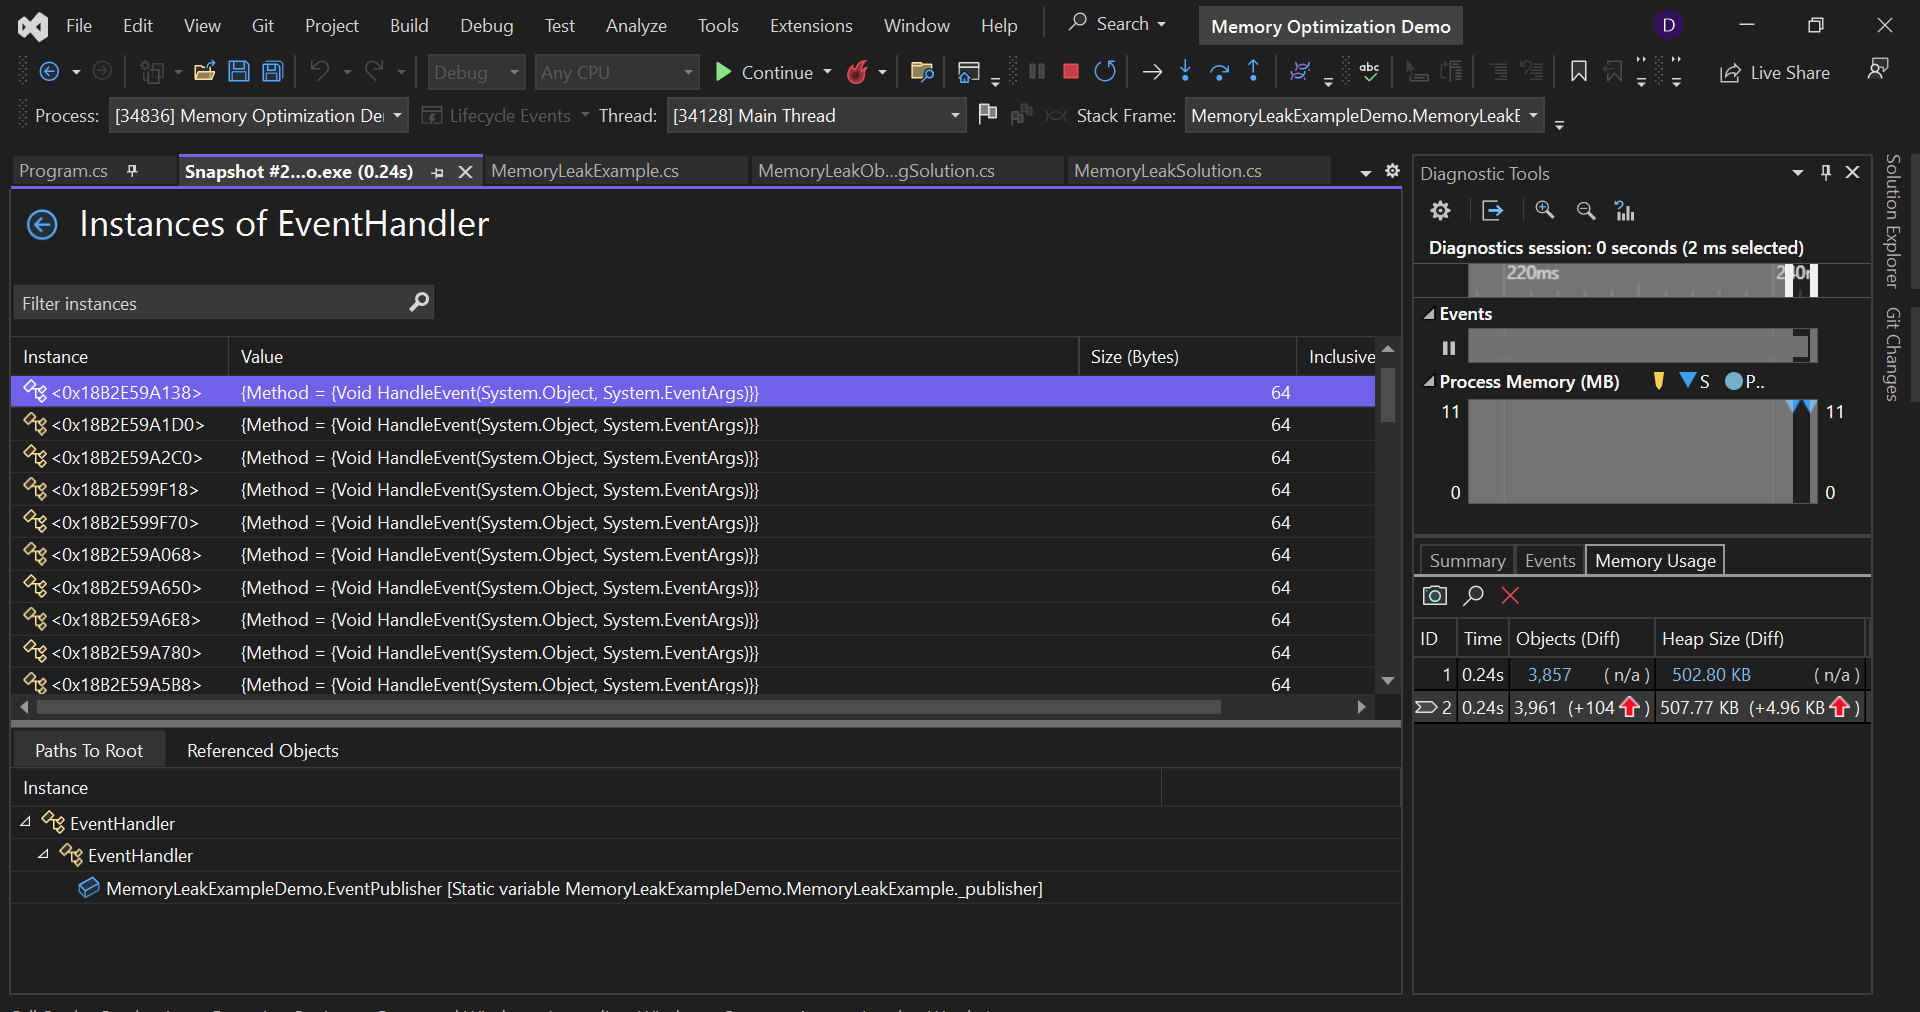The height and width of the screenshot is (1012, 1920).
Task: Collapse the EventHandler tree node
Action: [x=24, y=822]
